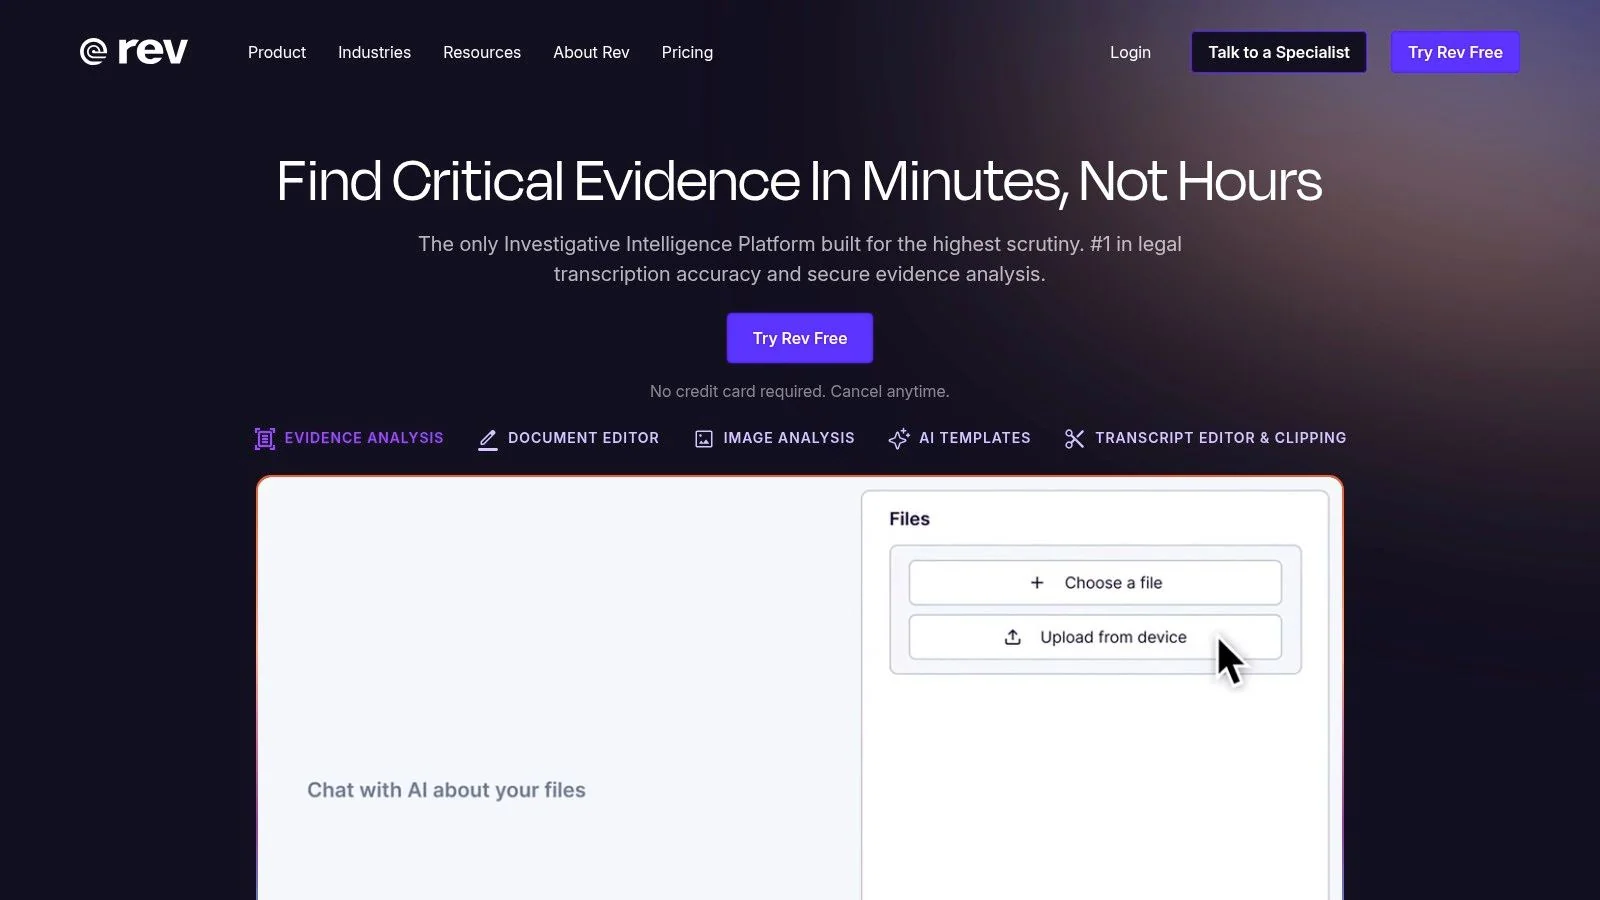Click Upload from device button
1600x900 pixels.
click(x=1095, y=637)
